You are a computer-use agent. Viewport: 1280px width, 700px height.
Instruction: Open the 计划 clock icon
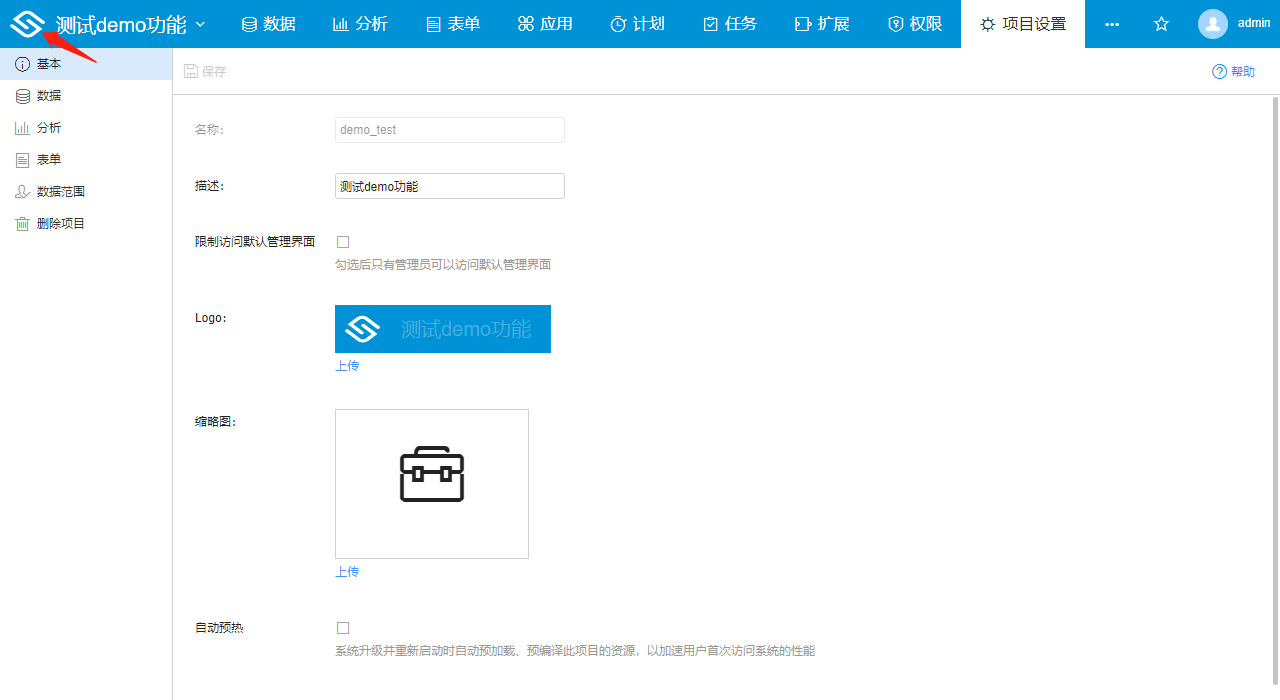[x=617, y=23]
